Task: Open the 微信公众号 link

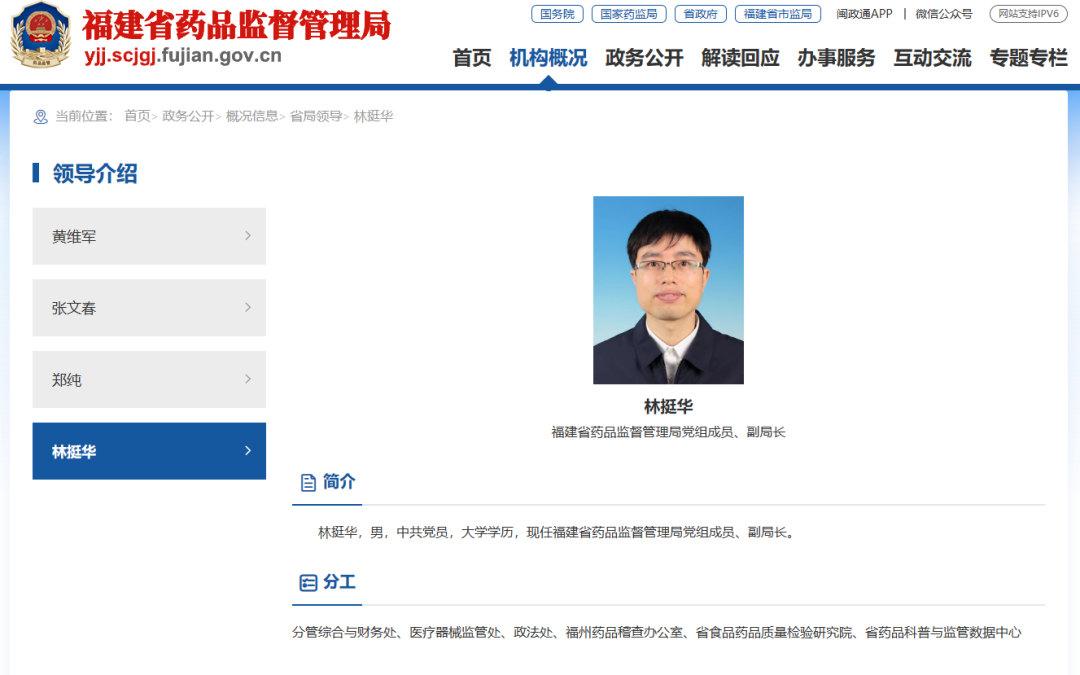Action: [944, 14]
